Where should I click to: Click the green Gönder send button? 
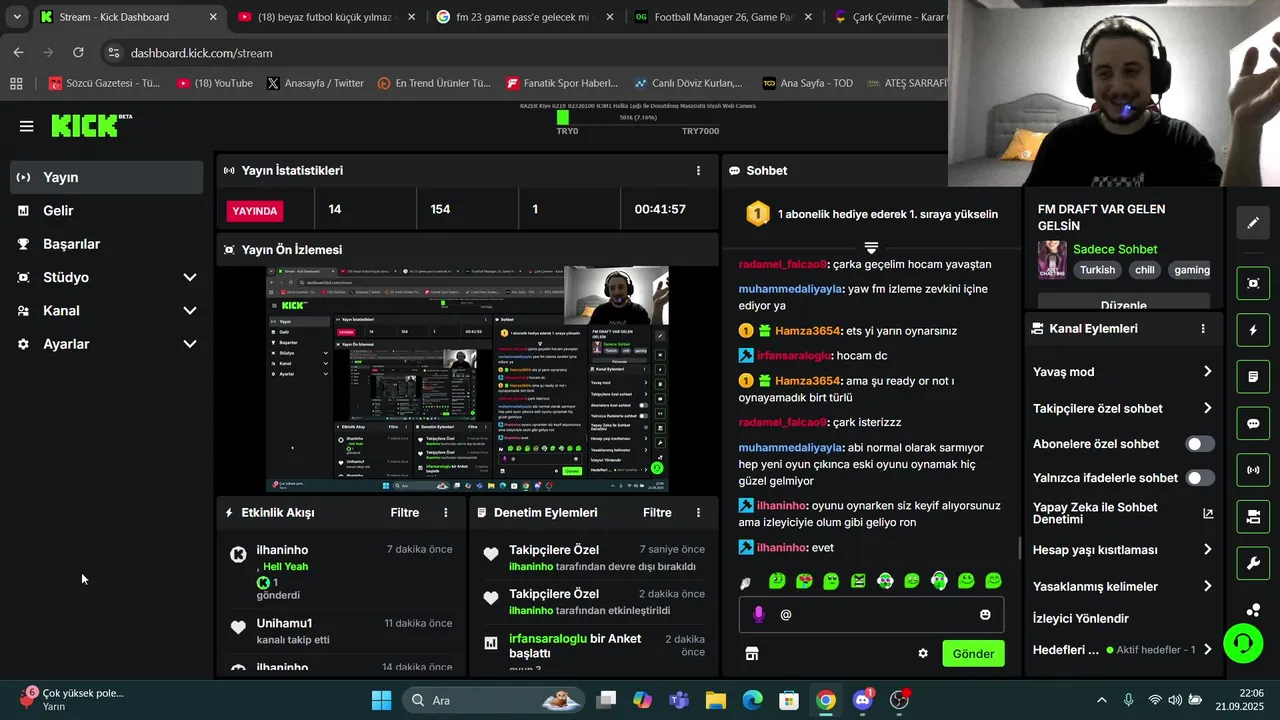pyautogui.click(x=973, y=654)
